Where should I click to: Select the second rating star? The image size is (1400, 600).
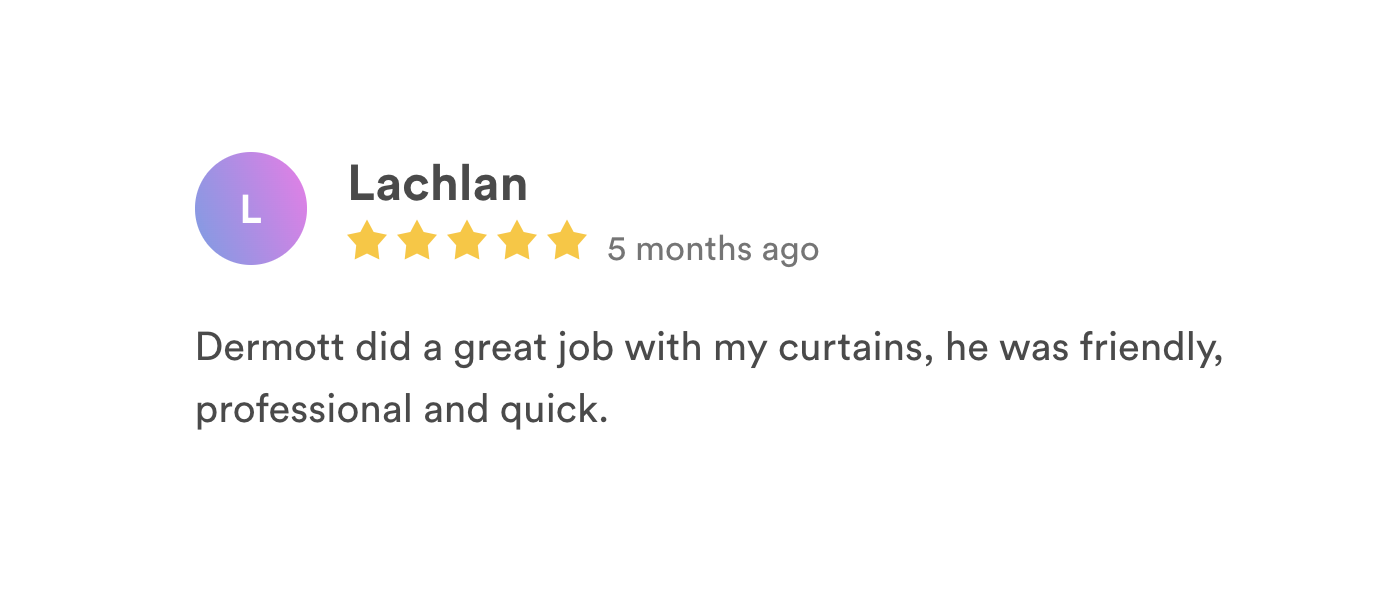[x=417, y=241]
